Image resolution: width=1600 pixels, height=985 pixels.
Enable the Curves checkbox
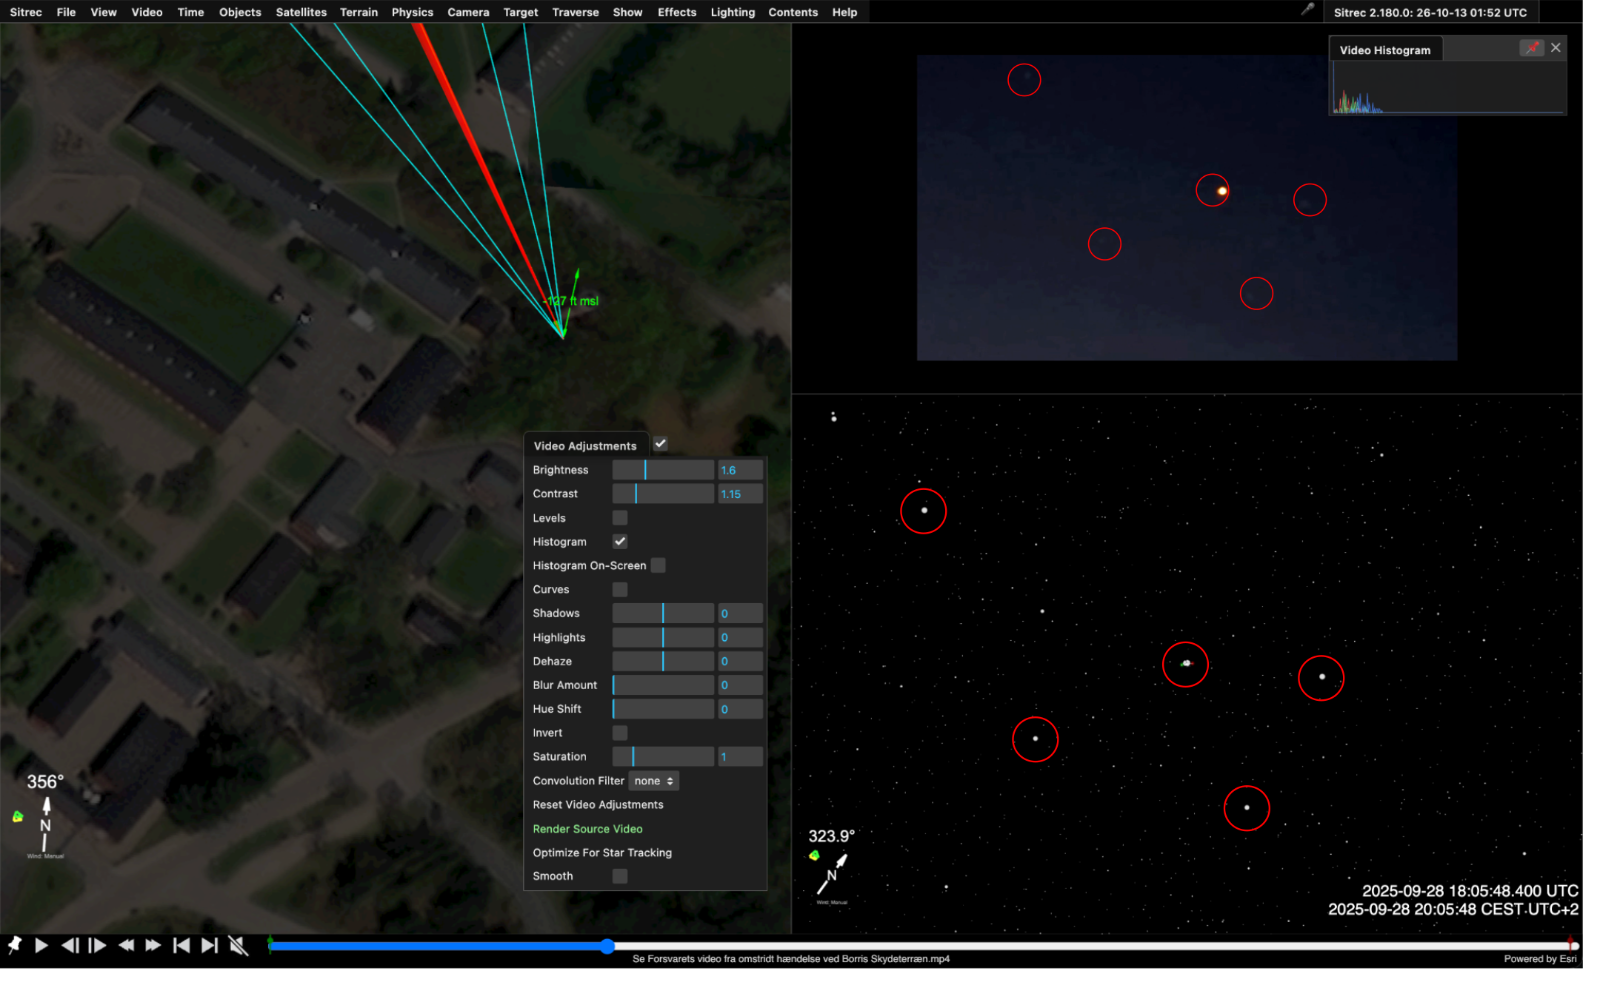click(620, 590)
